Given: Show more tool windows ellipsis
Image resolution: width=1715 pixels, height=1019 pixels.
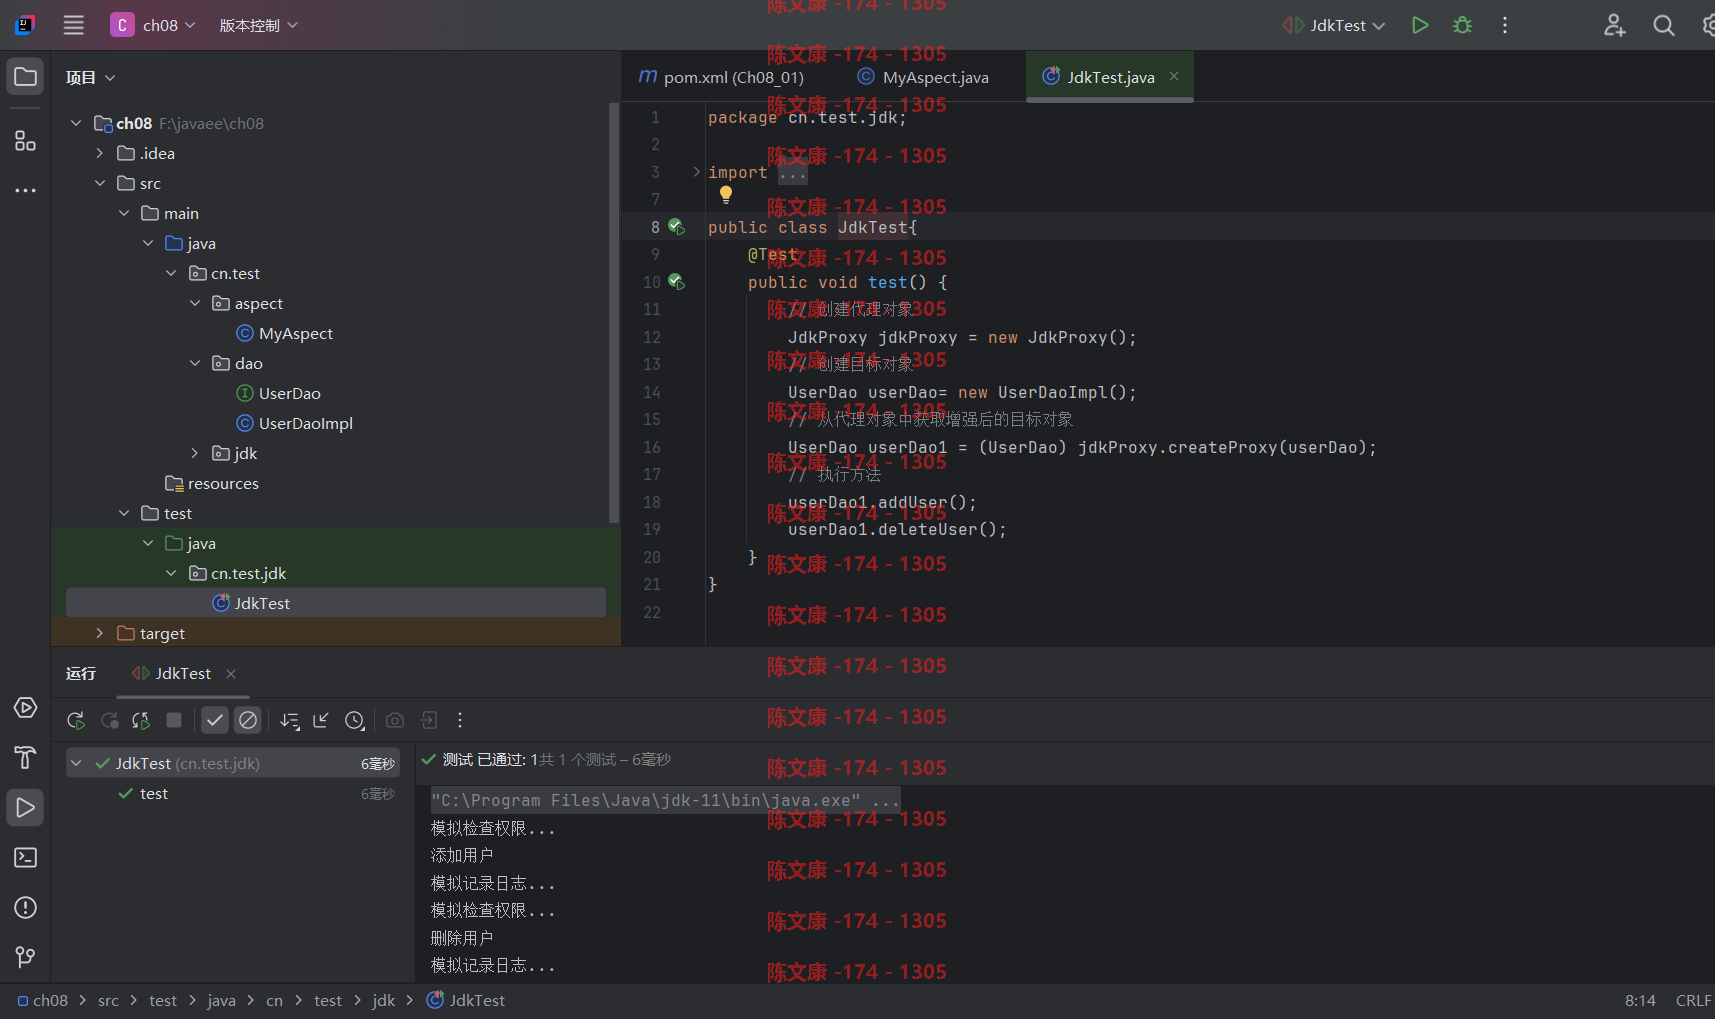Looking at the screenshot, I should [25, 190].
